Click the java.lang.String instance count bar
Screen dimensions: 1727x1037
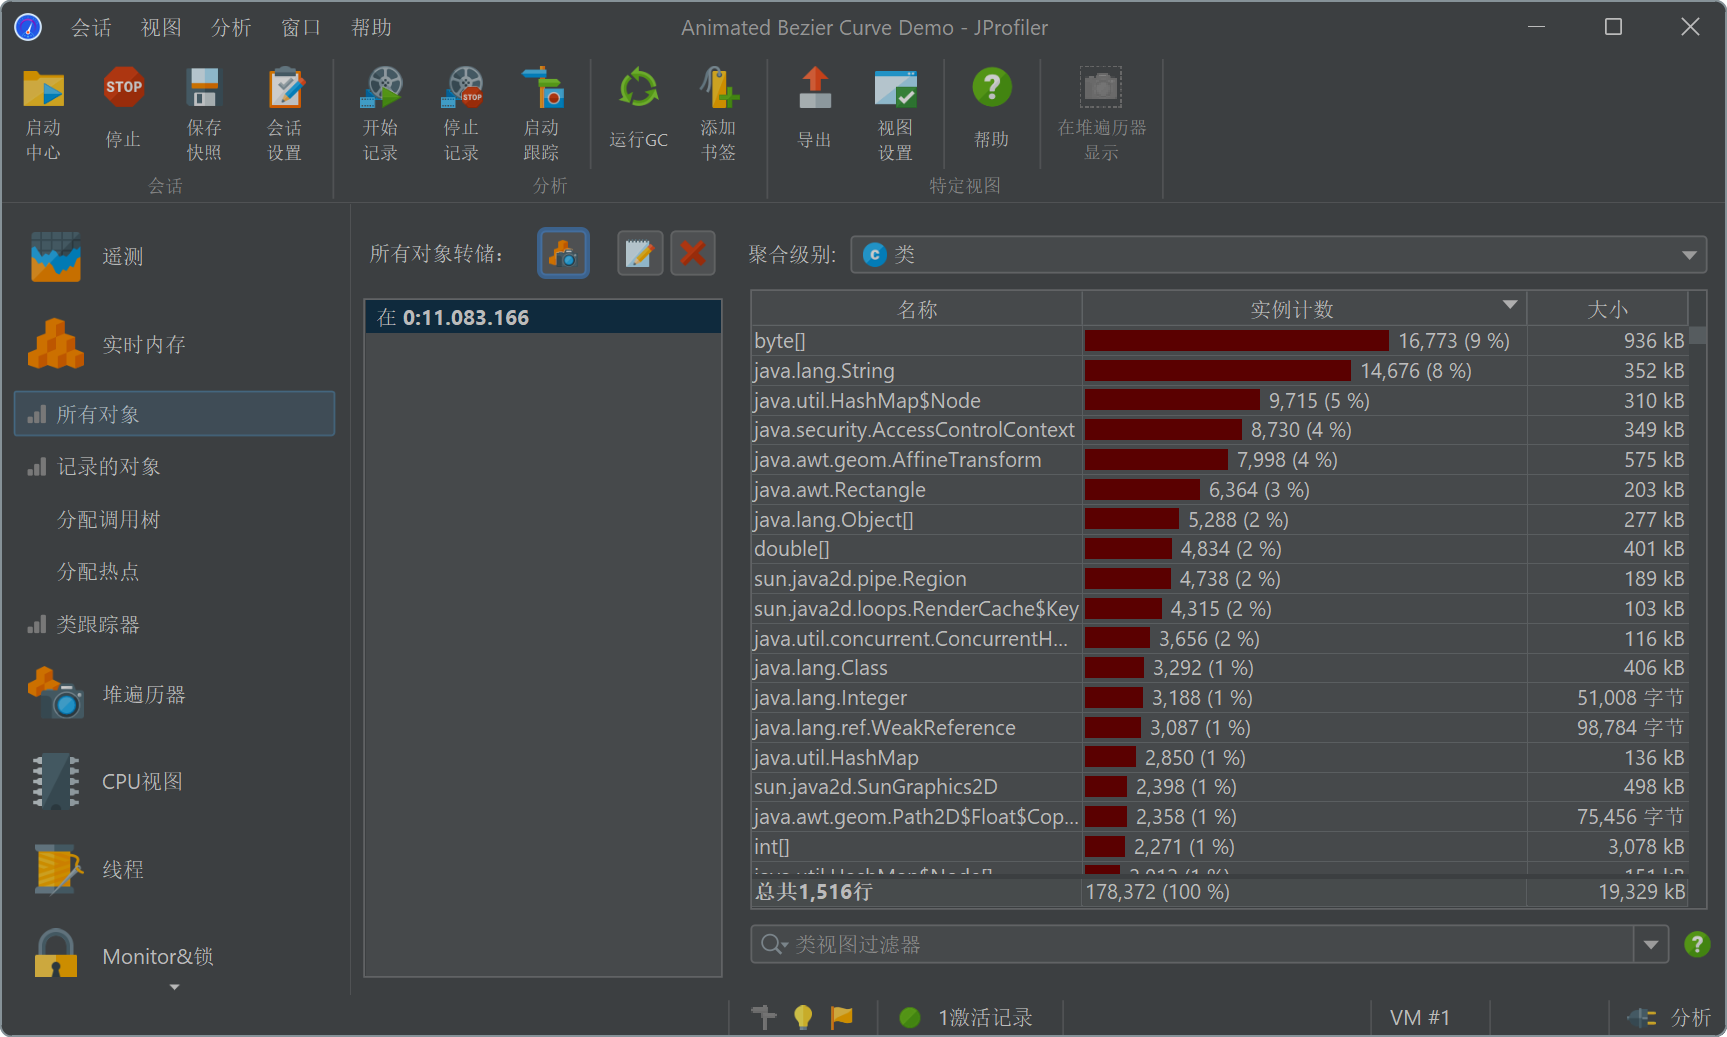pyautogui.click(x=1218, y=371)
